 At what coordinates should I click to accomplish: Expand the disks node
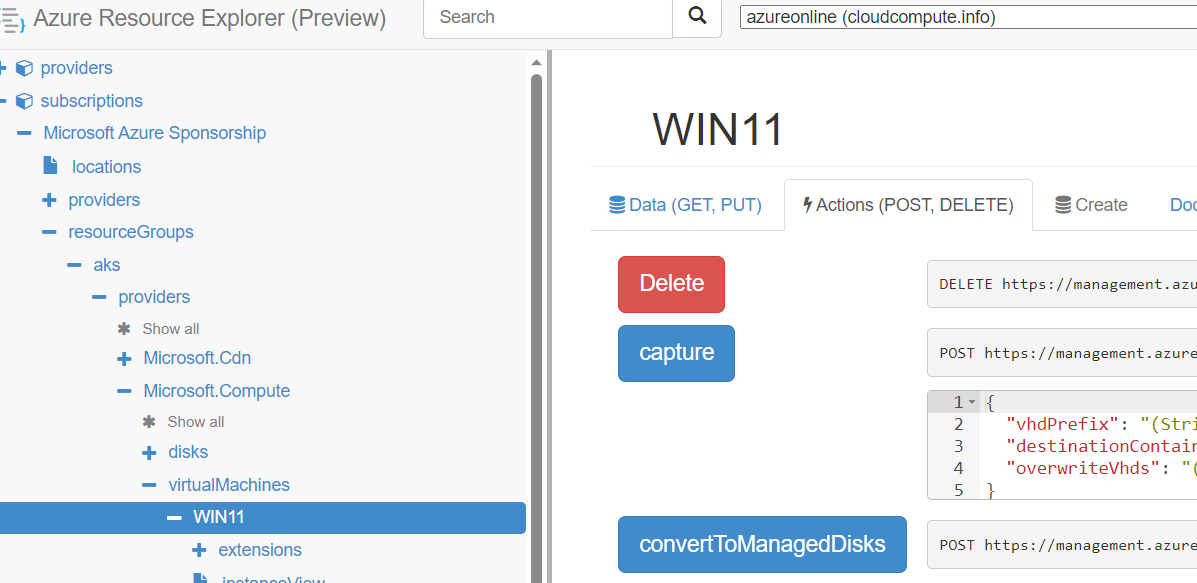click(150, 453)
